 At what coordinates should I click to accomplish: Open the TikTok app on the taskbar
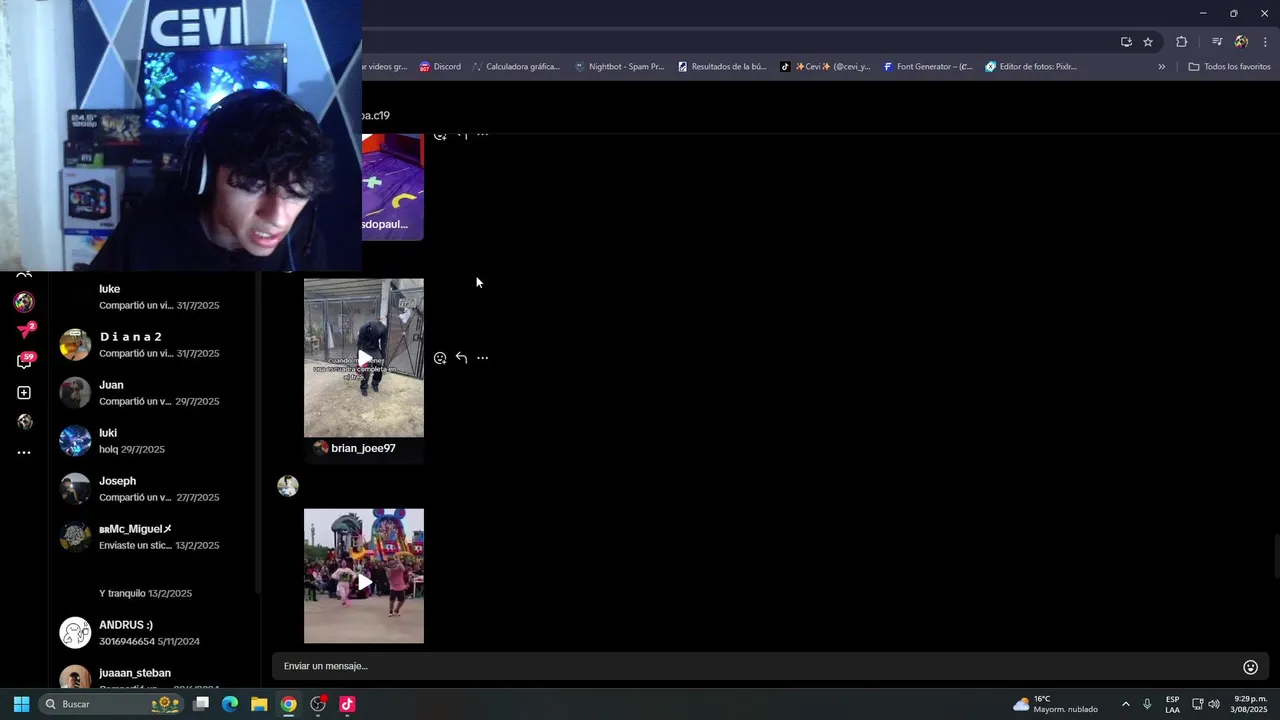click(x=347, y=704)
